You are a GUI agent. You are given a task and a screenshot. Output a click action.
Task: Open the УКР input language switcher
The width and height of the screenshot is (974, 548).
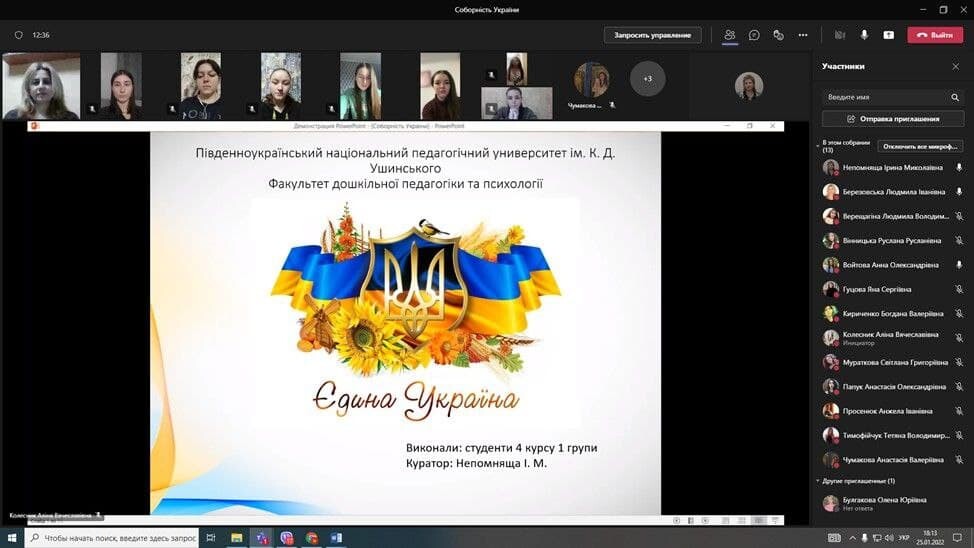point(904,538)
